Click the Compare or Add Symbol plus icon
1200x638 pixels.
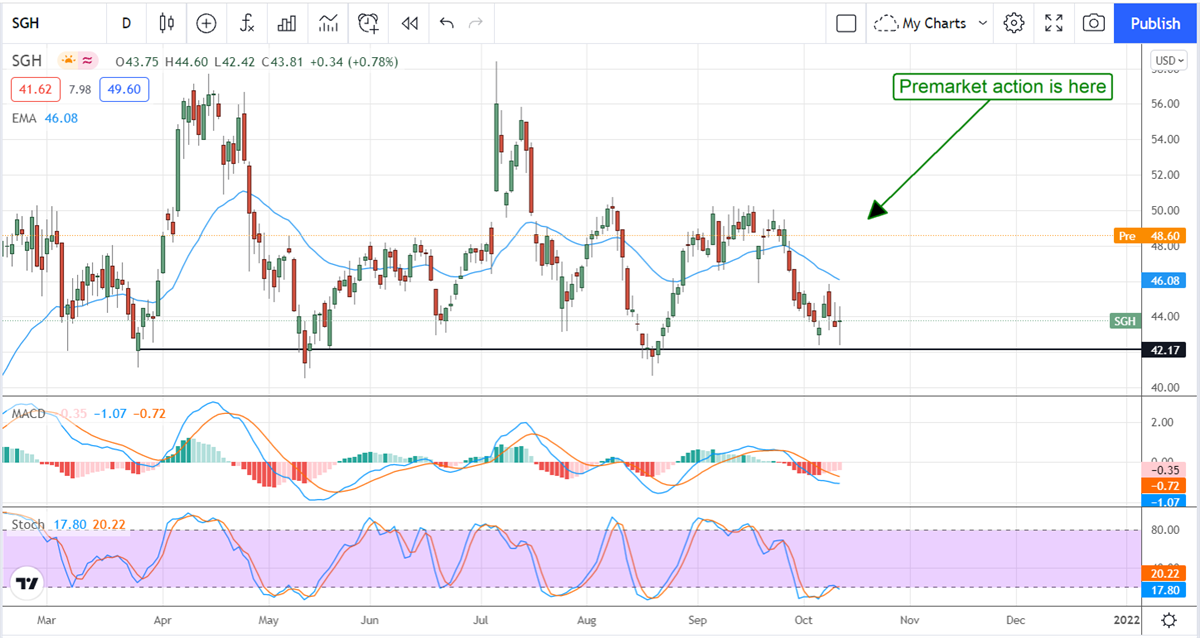coord(206,22)
